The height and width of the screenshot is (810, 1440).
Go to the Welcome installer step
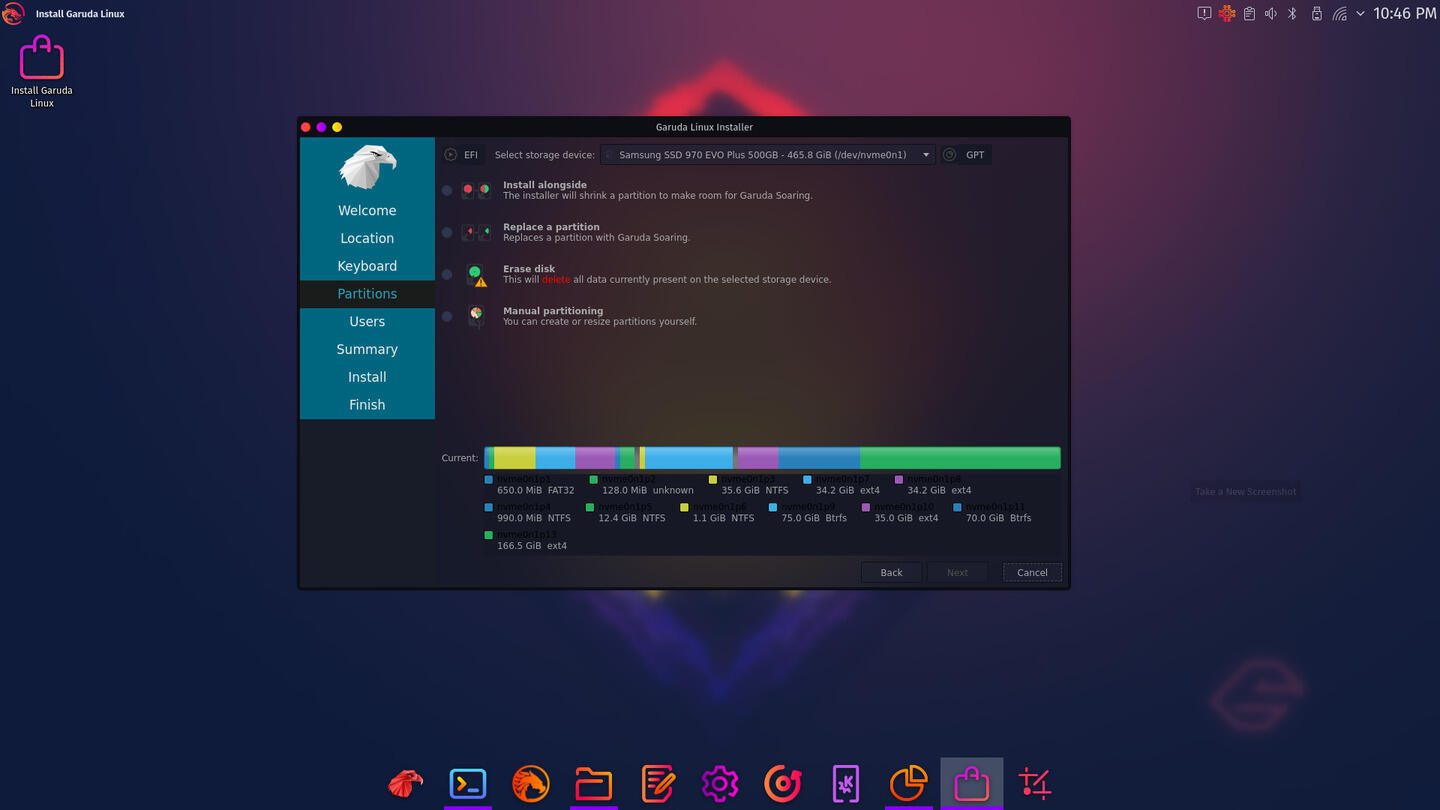(367, 210)
